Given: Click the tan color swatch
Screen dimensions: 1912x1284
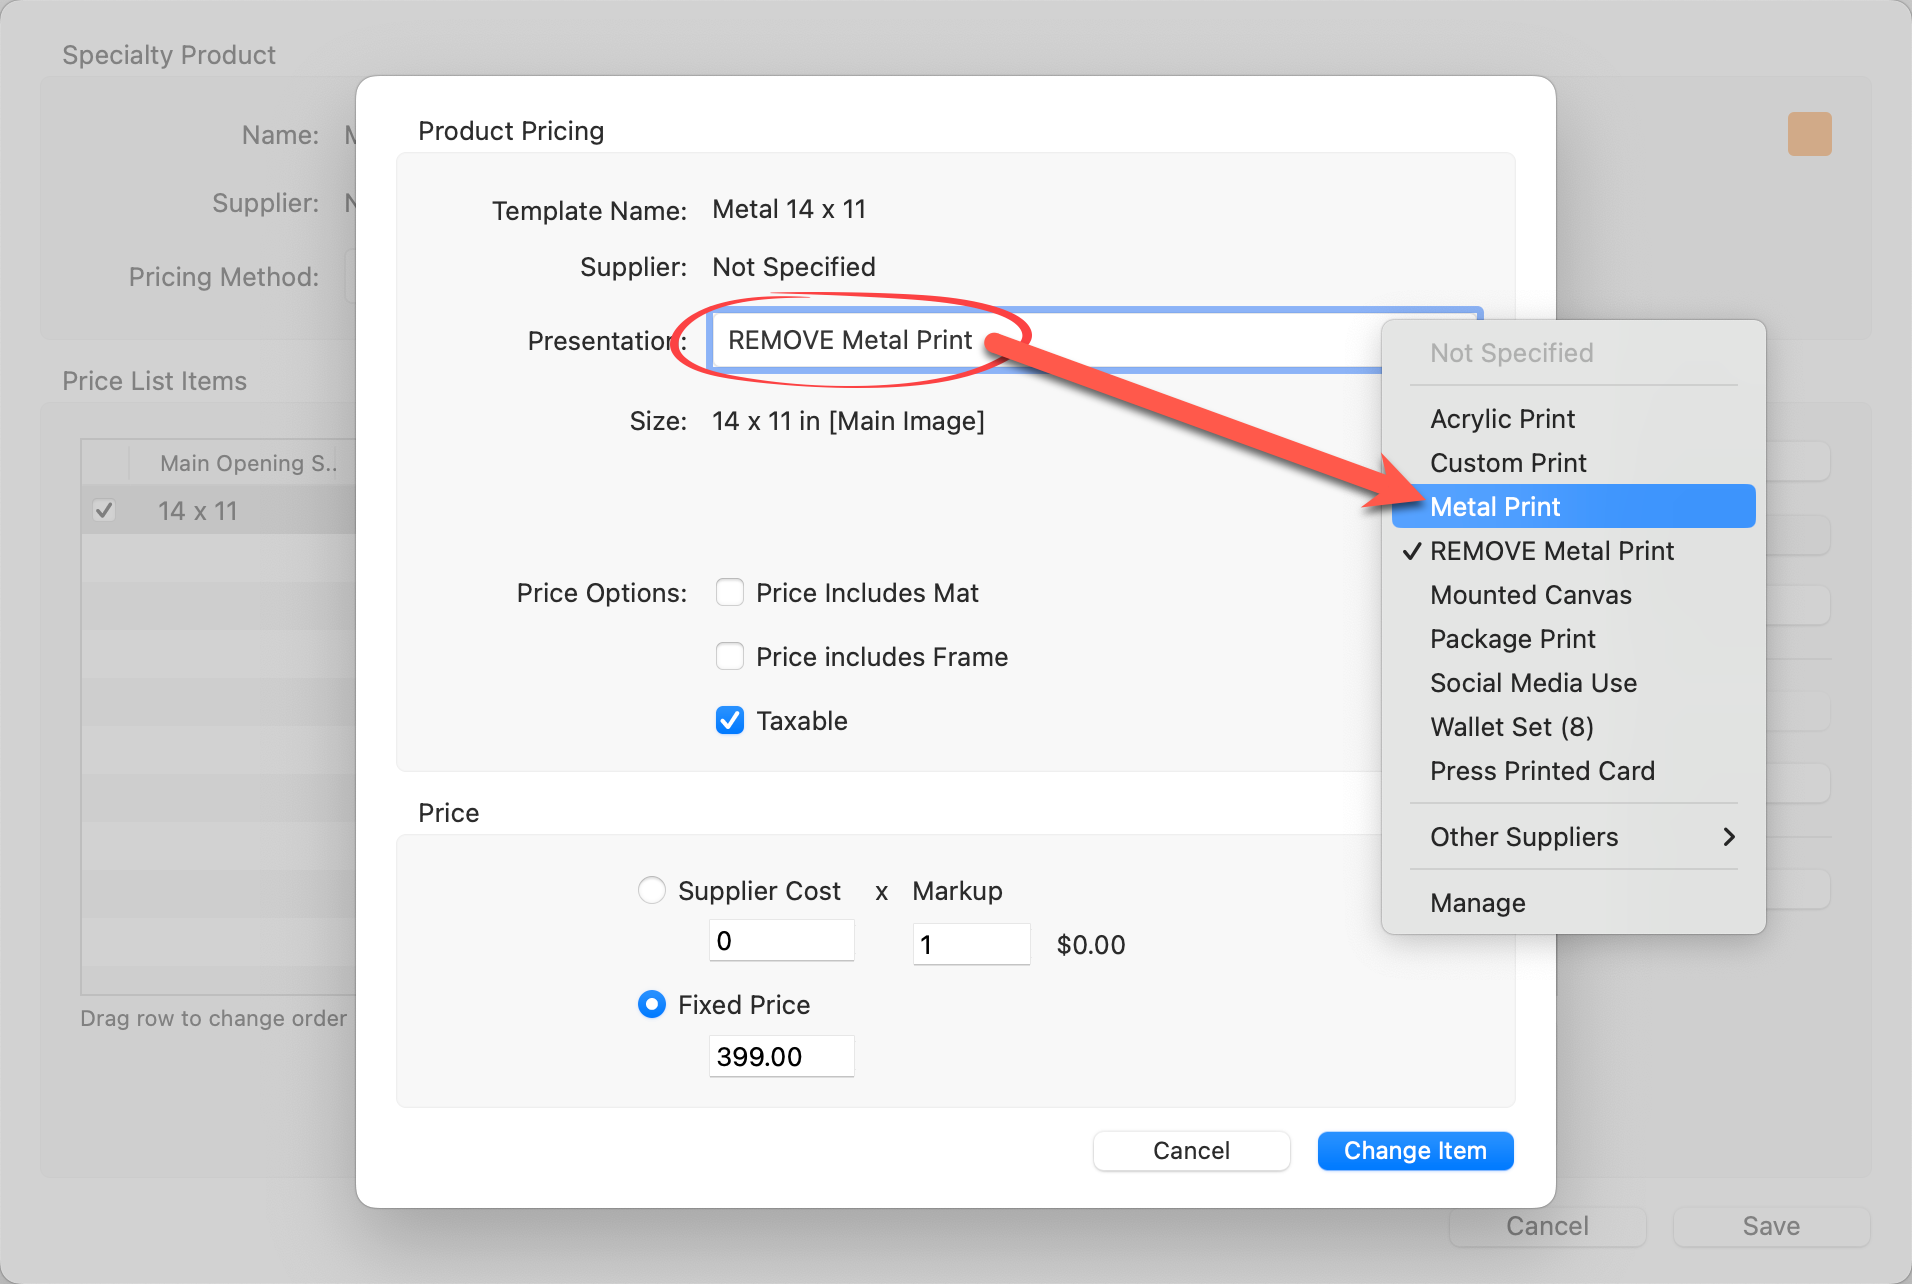Looking at the screenshot, I should click(1809, 134).
